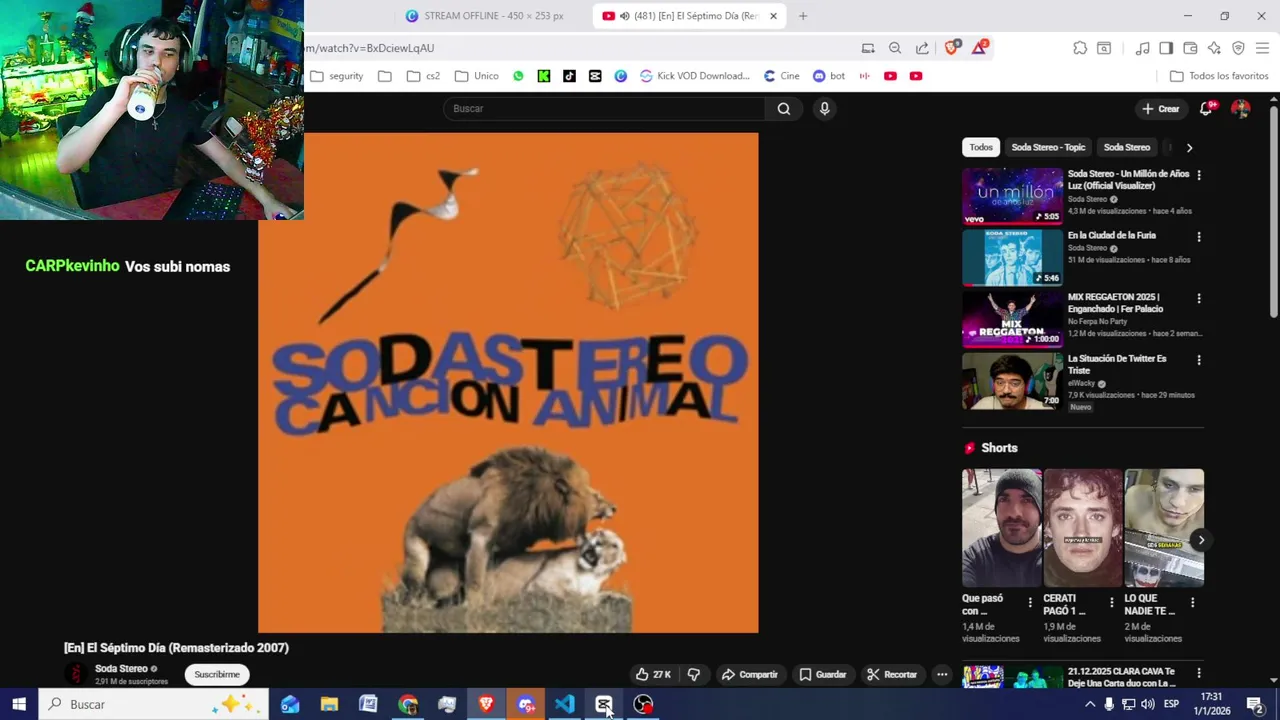Image resolution: width=1280 pixels, height=720 pixels.
Task: Click the Suscribirme button
Action: click(x=217, y=675)
